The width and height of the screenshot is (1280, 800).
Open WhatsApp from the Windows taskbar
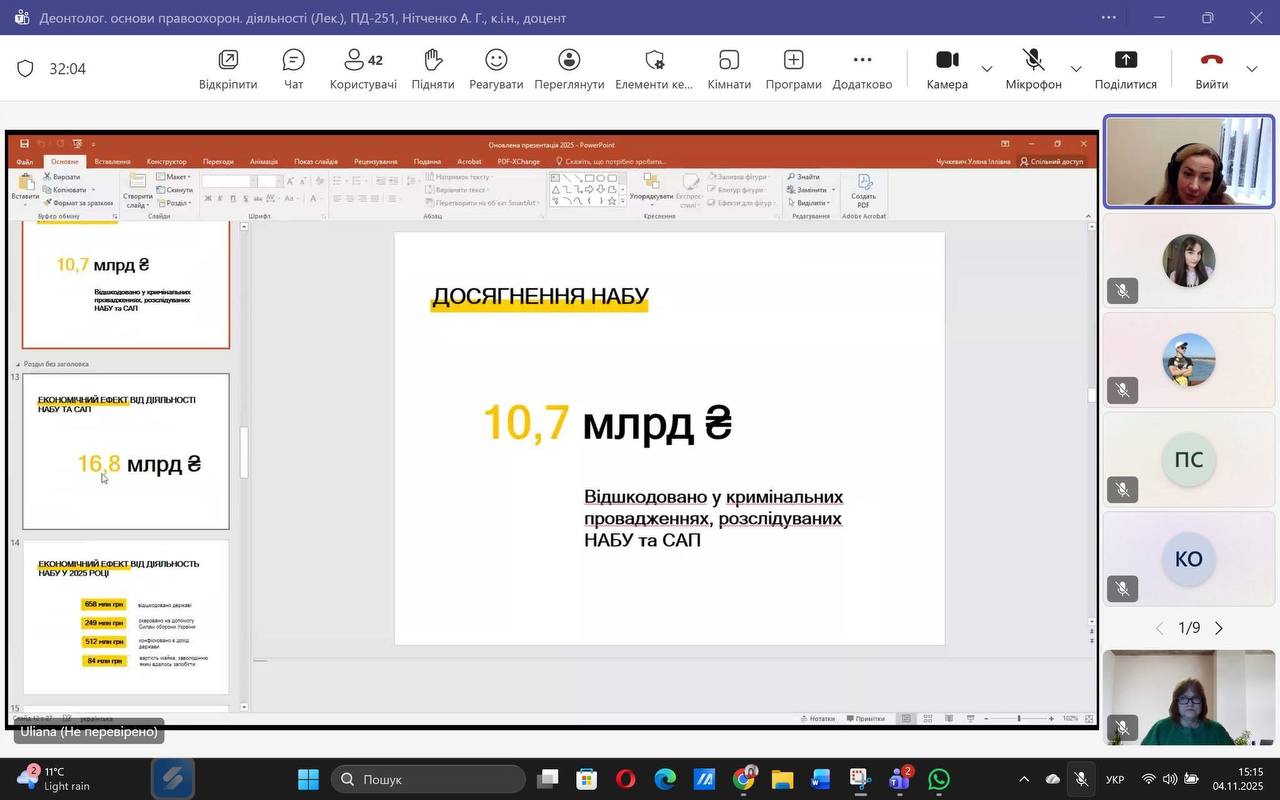(x=938, y=779)
